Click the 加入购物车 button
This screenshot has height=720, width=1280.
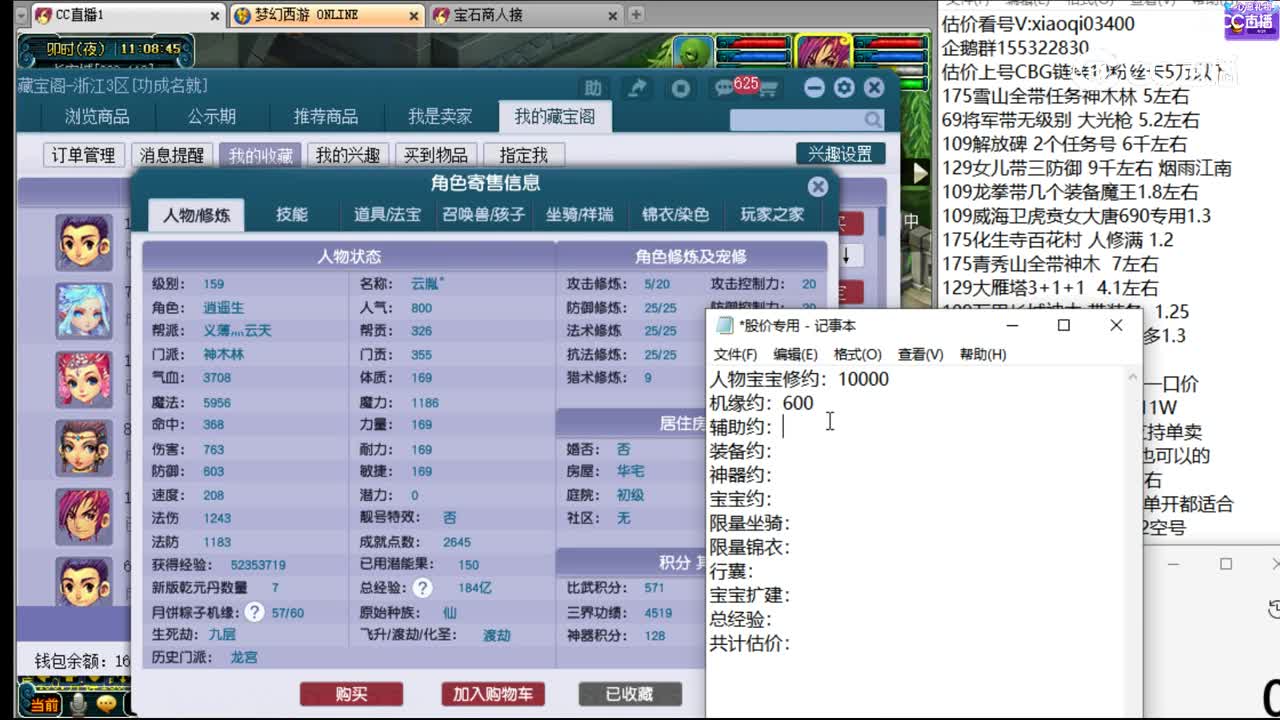493,694
